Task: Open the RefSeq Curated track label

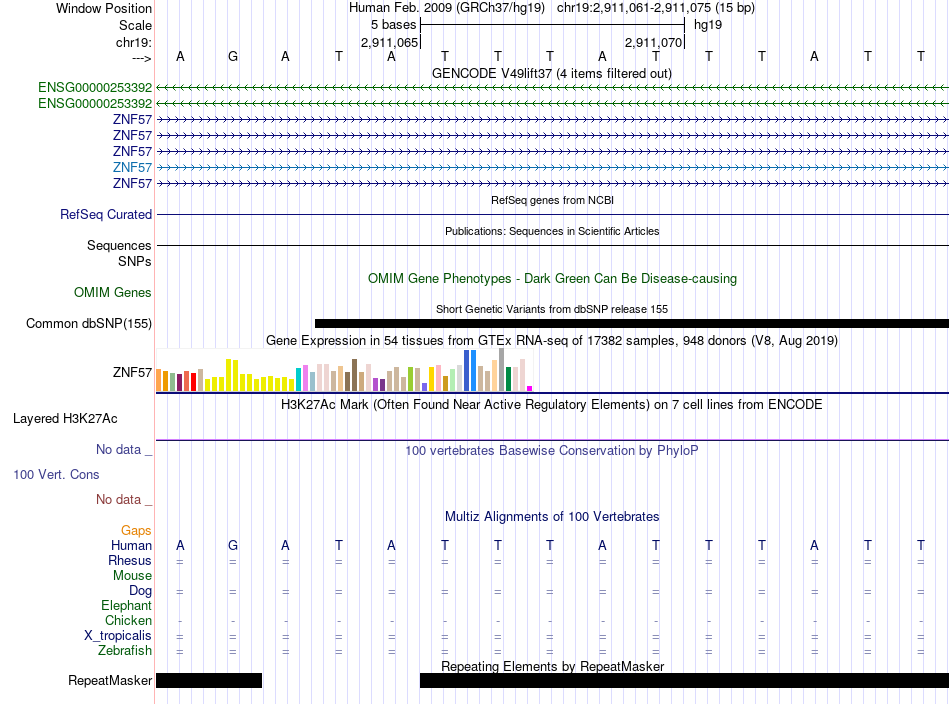Action: click(x=105, y=214)
